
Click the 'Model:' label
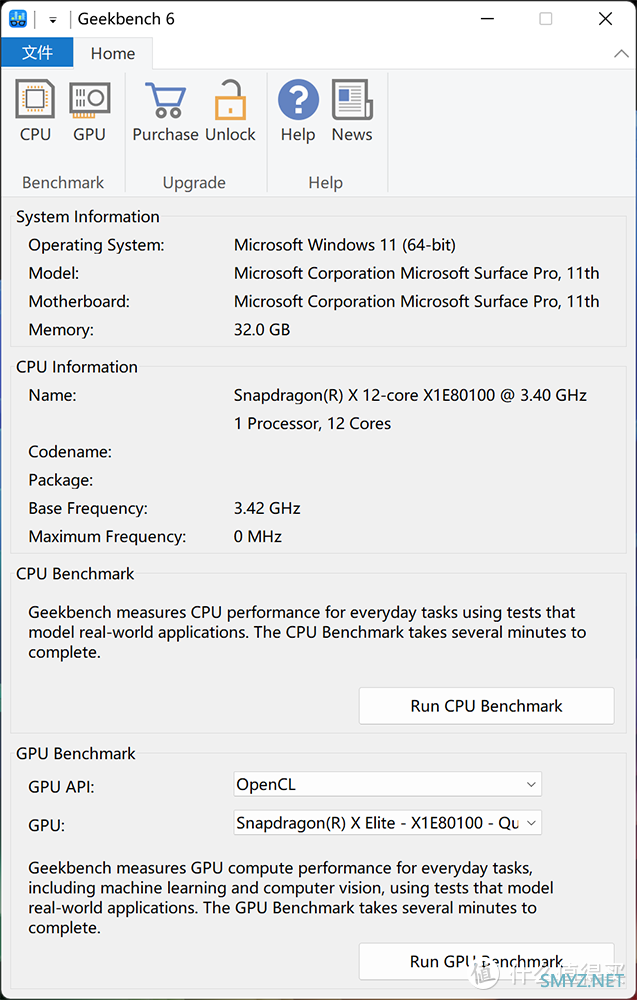tap(54, 273)
